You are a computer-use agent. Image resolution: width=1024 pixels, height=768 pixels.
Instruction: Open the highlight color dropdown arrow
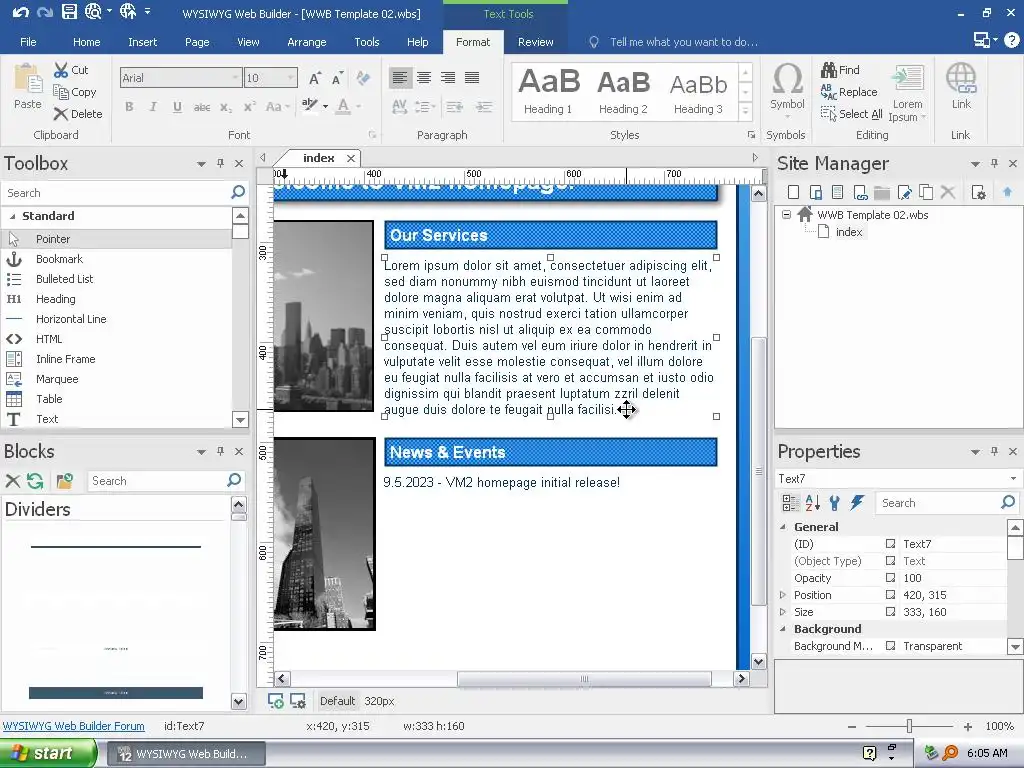325,106
